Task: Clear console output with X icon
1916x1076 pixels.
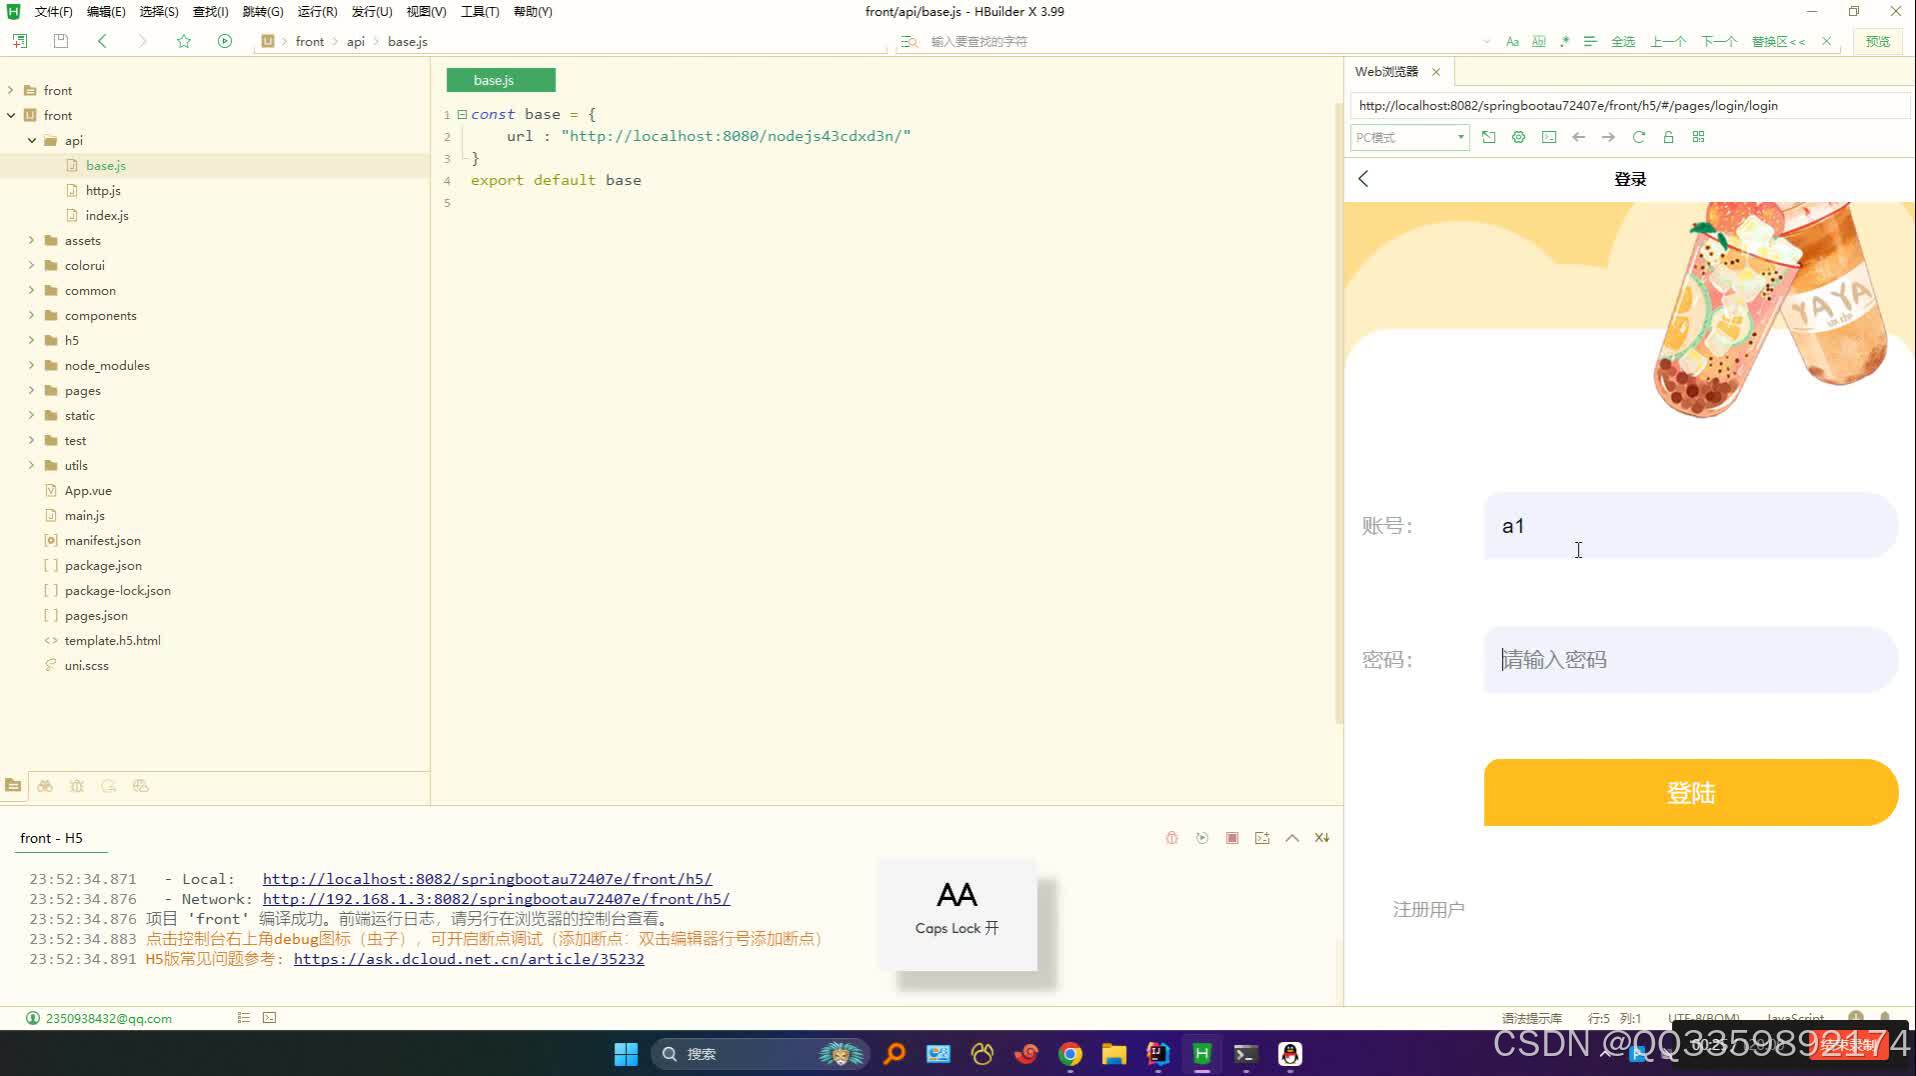Action: click(1322, 838)
